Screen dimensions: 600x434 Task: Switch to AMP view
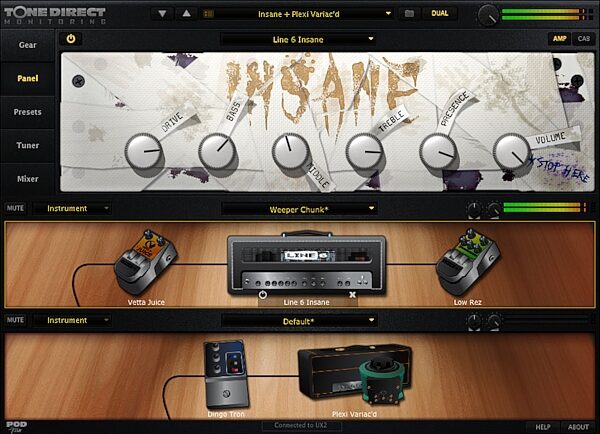(x=559, y=38)
